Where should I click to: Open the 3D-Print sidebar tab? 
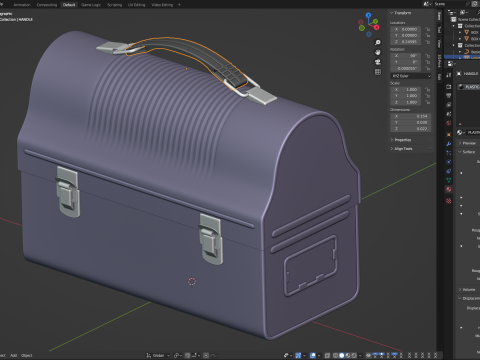440,60
